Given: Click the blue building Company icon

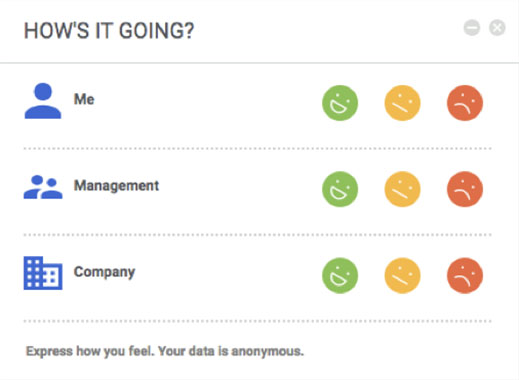Looking at the screenshot, I should pyautogui.click(x=43, y=273).
